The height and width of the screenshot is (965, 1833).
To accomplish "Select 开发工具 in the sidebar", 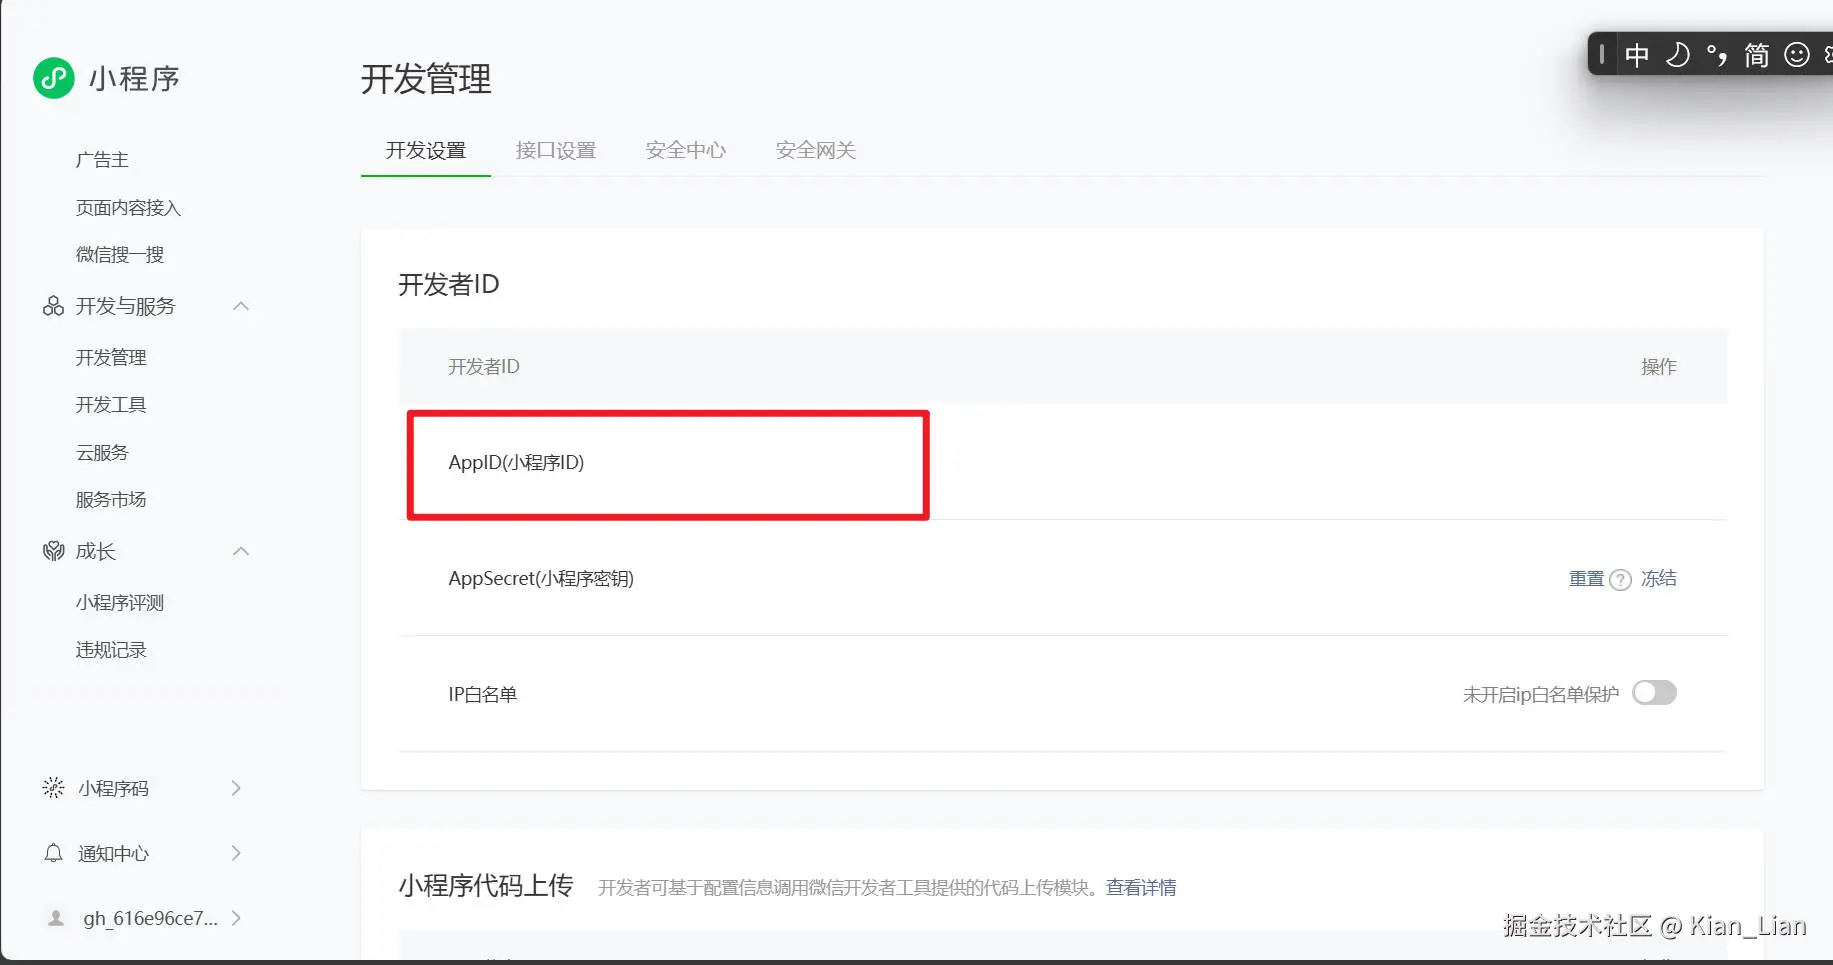I will 111,405.
